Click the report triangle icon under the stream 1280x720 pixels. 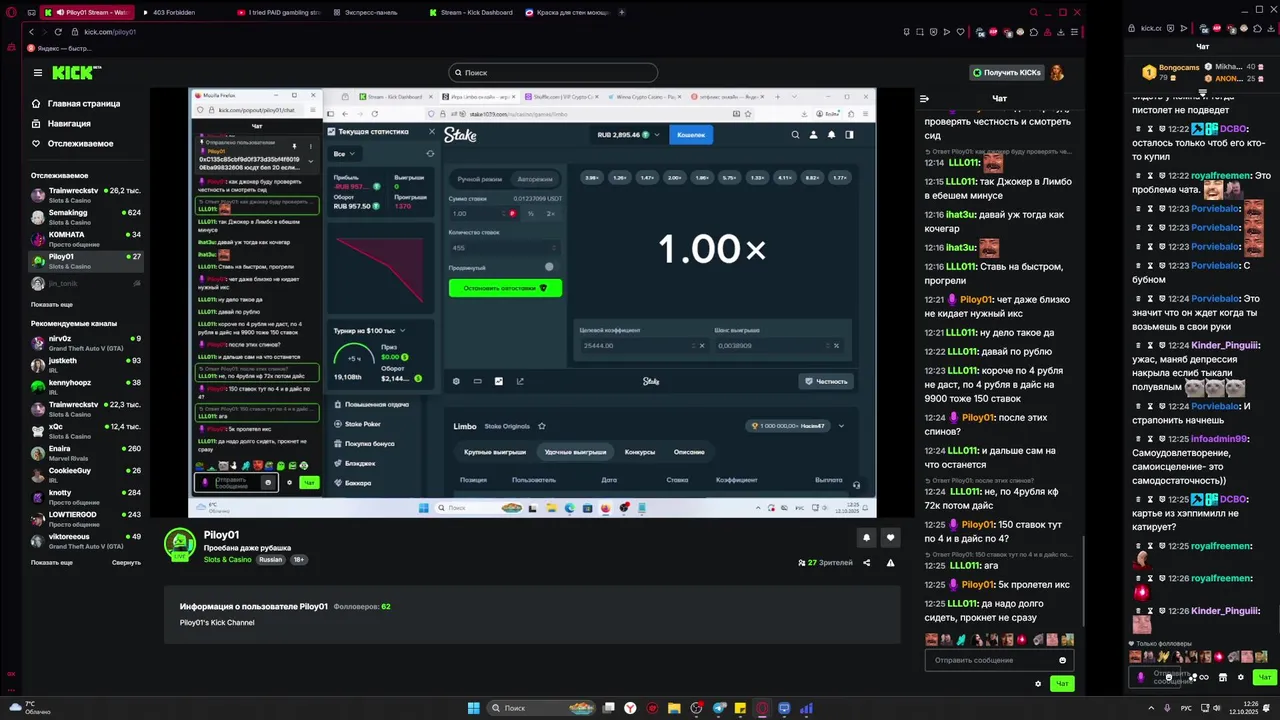[x=890, y=563]
